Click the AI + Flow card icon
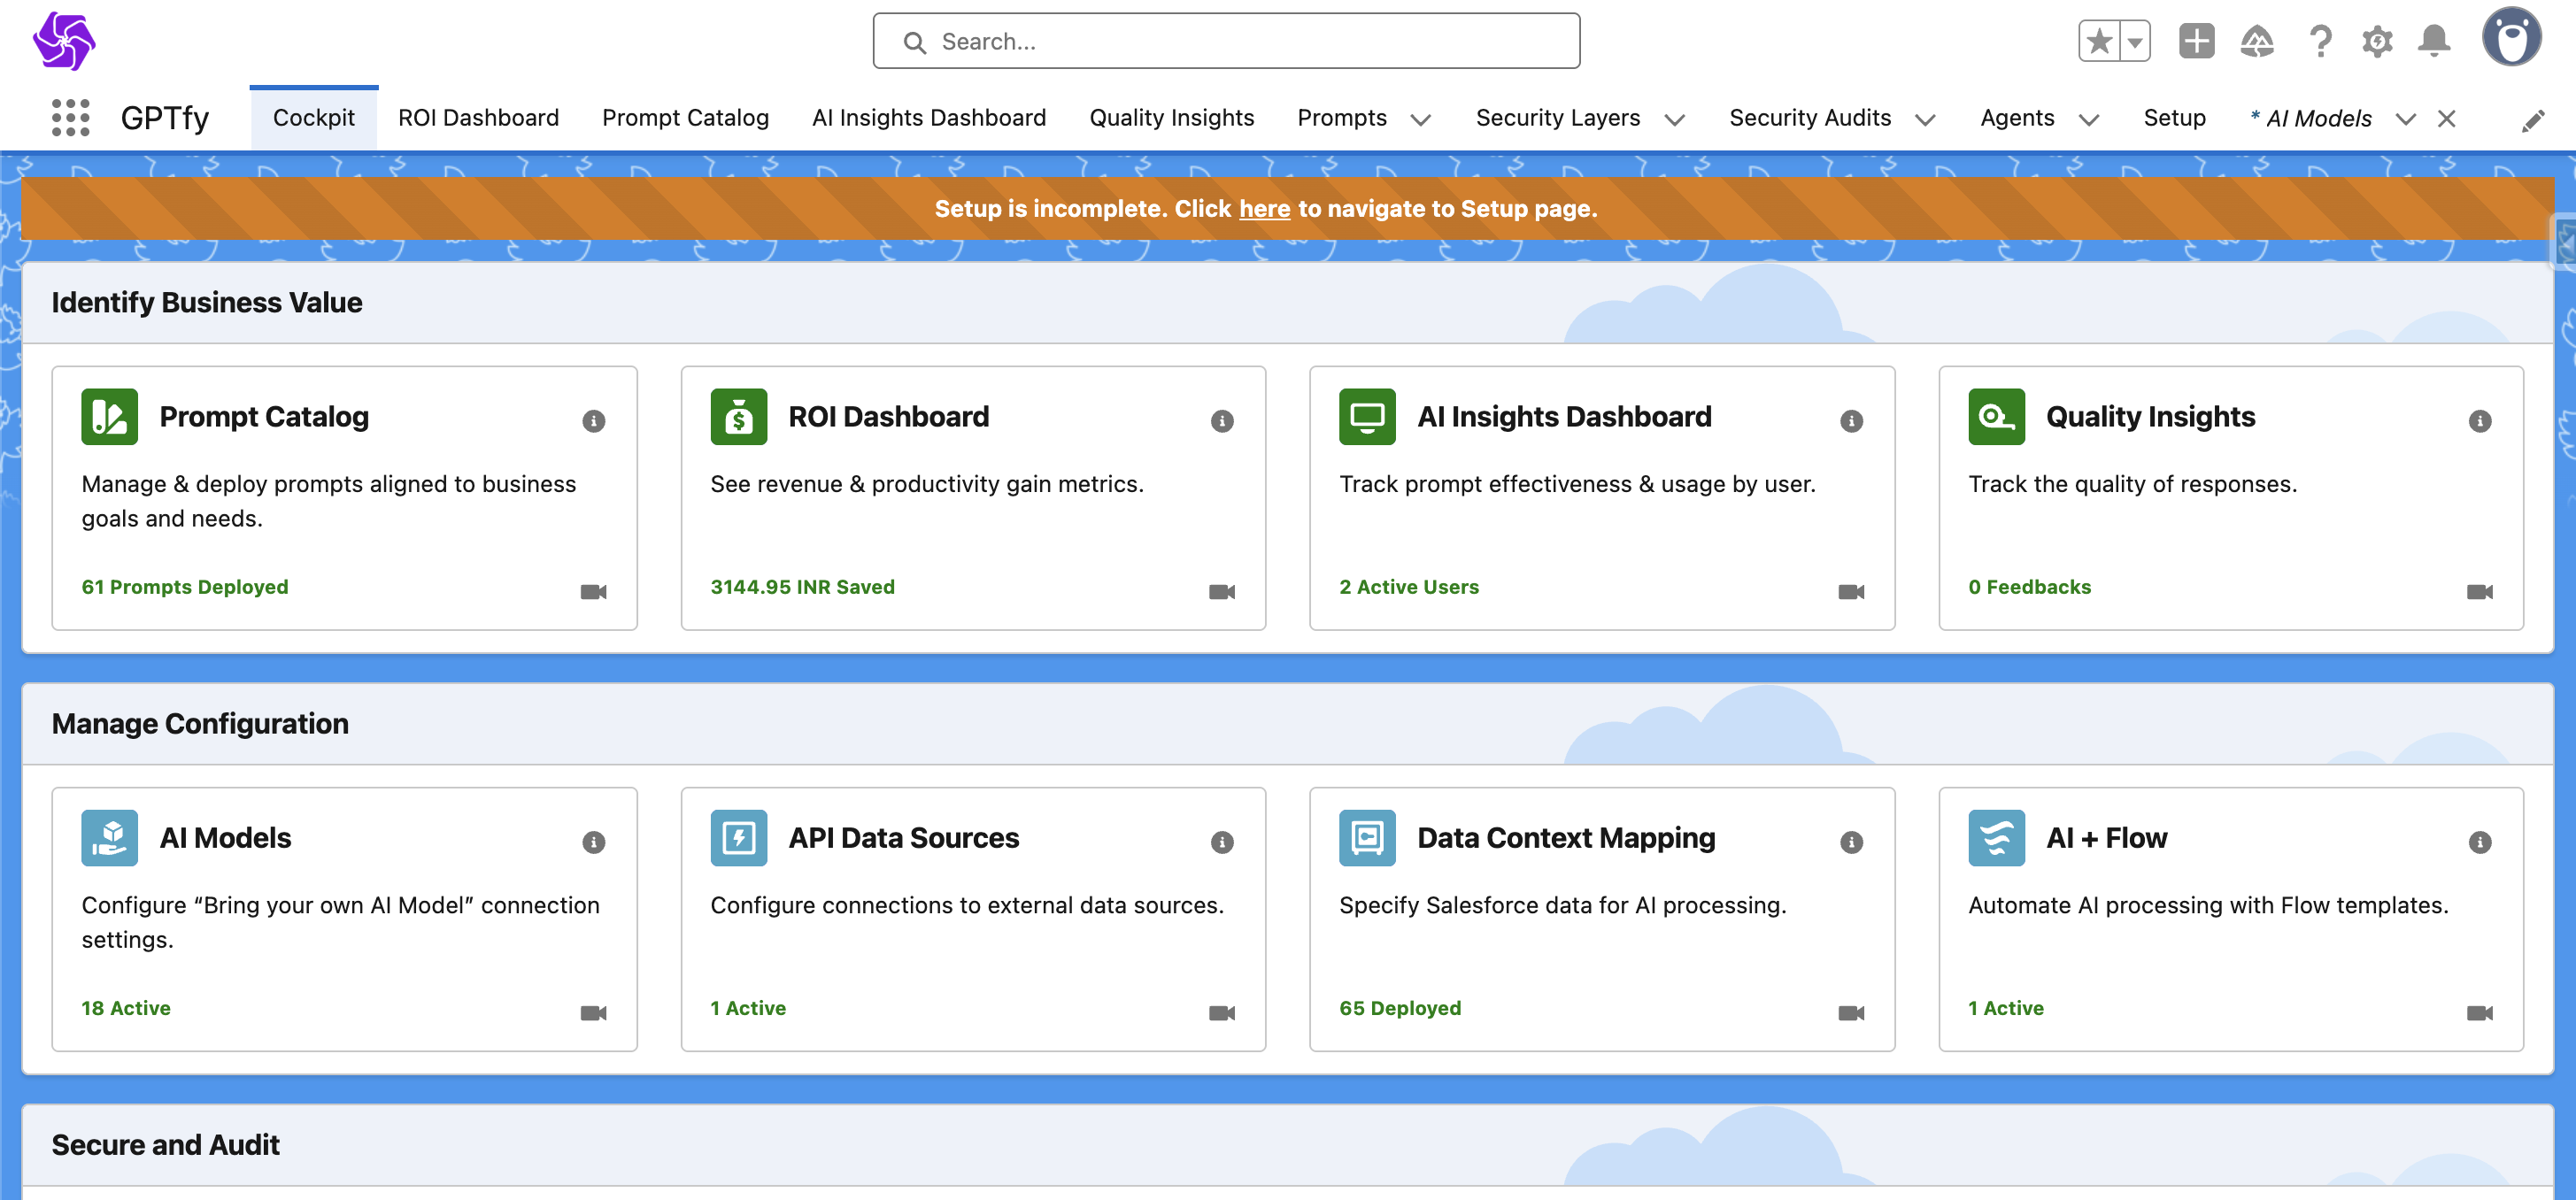The height and width of the screenshot is (1200, 2576). click(x=1995, y=837)
